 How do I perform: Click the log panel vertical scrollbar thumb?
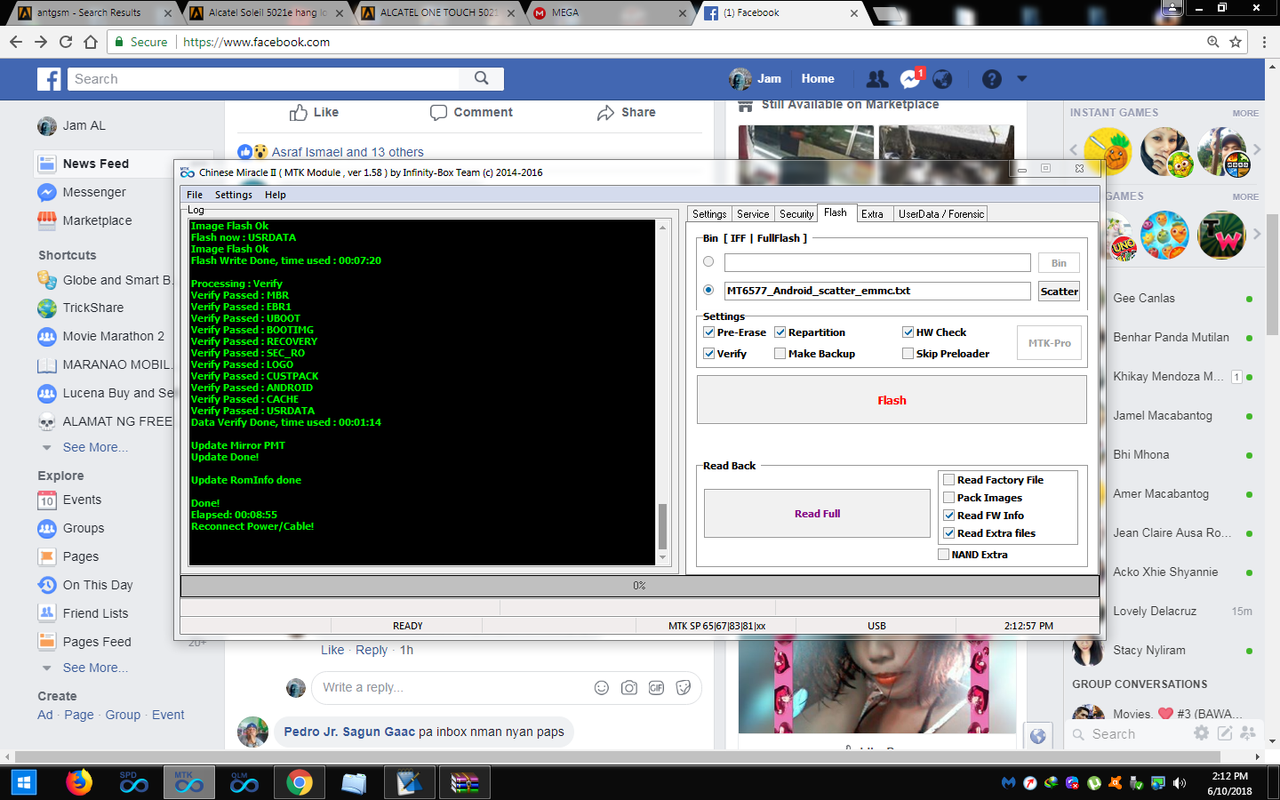661,527
